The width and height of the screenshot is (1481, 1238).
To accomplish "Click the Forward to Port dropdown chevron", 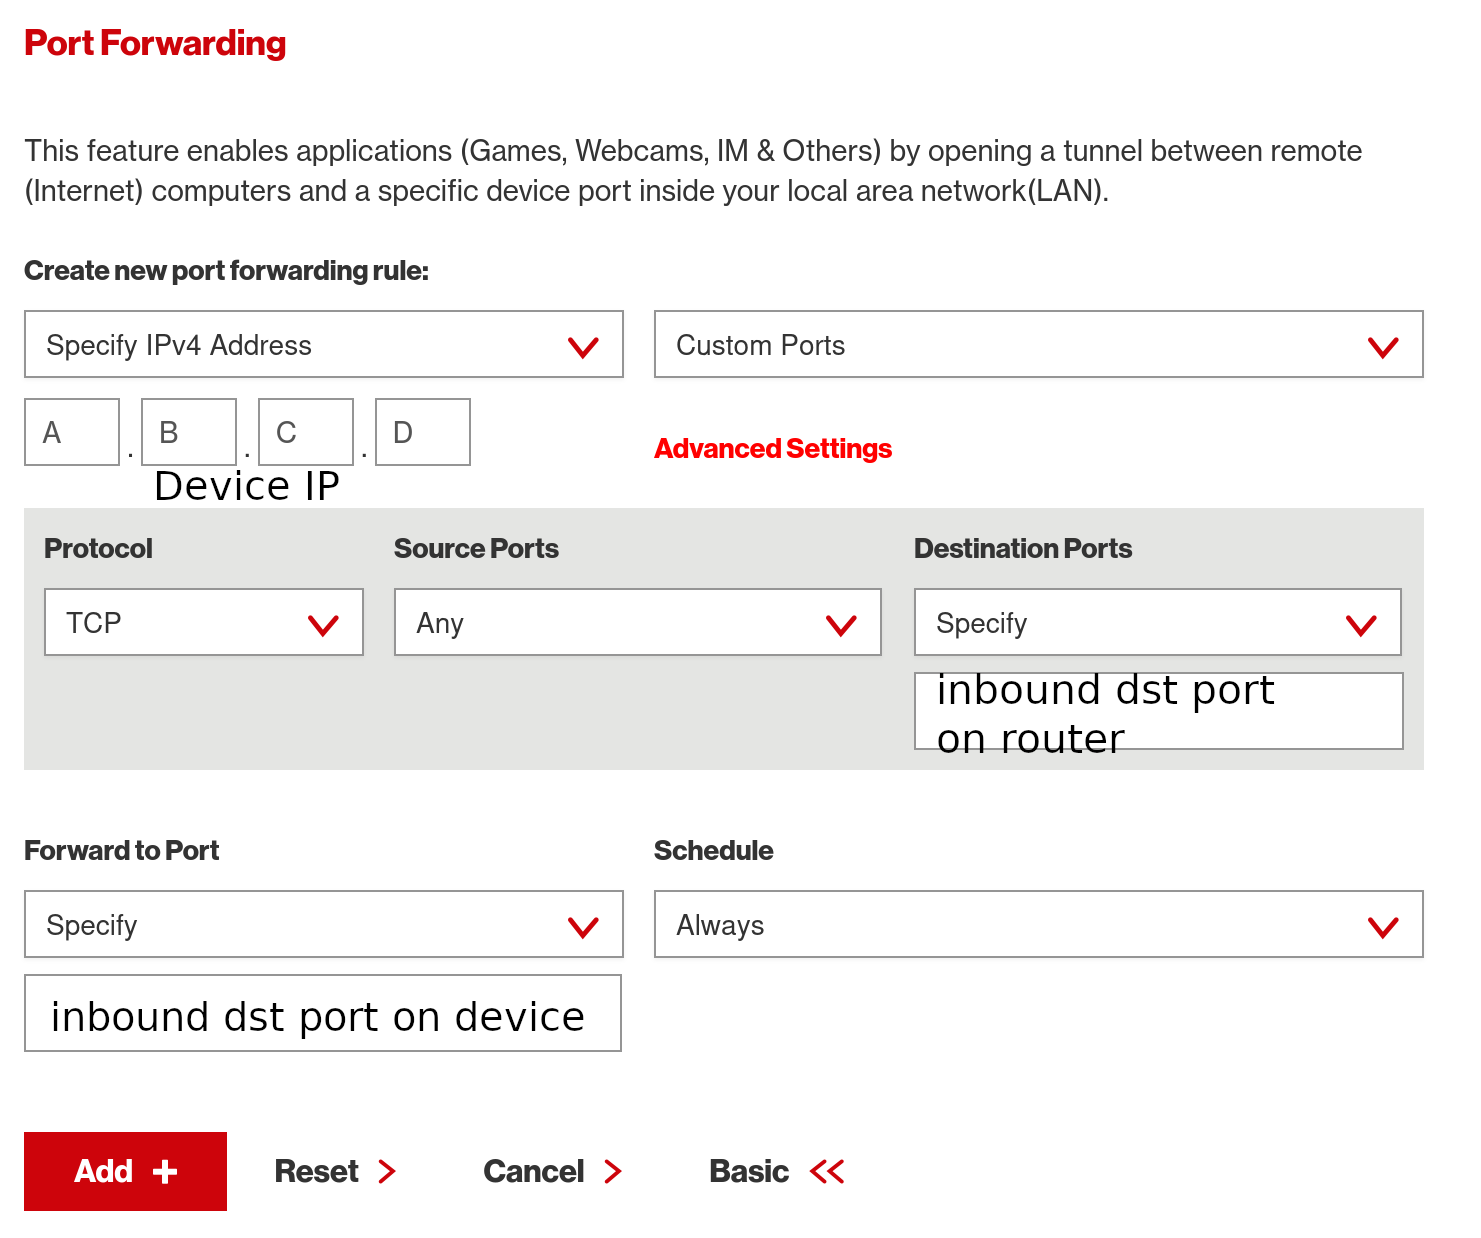I will click(583, 925).
